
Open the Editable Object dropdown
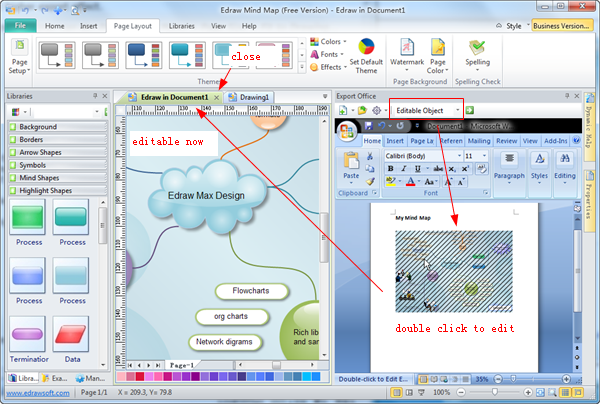457,110
